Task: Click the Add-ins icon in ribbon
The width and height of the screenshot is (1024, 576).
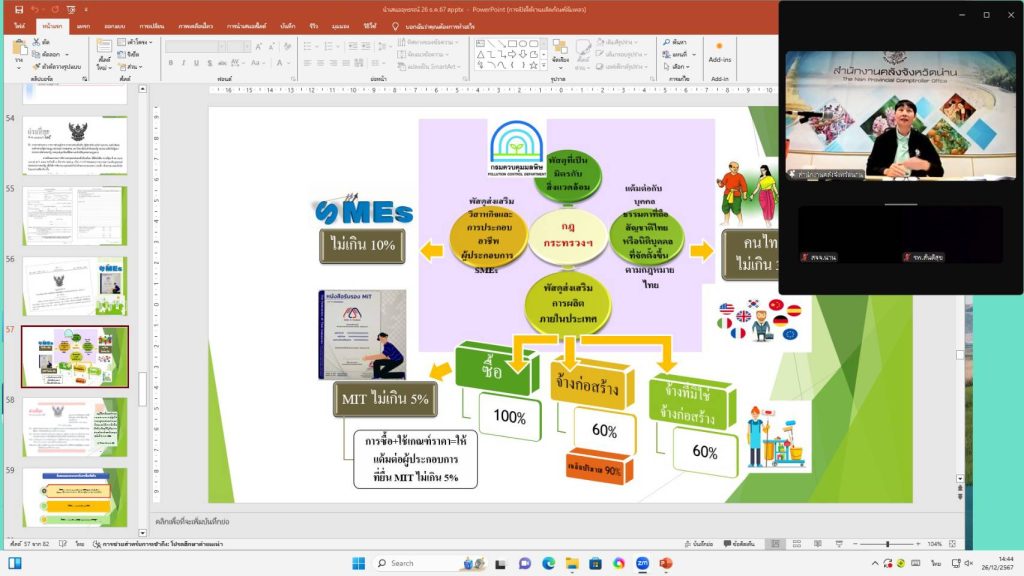Action: click(x=719, y=49)
